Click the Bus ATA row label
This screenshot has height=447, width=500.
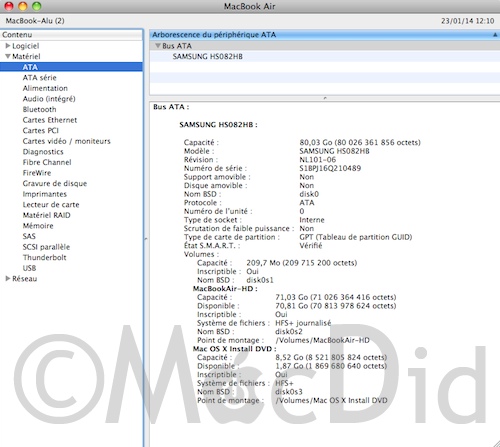(x=177, y=46)
